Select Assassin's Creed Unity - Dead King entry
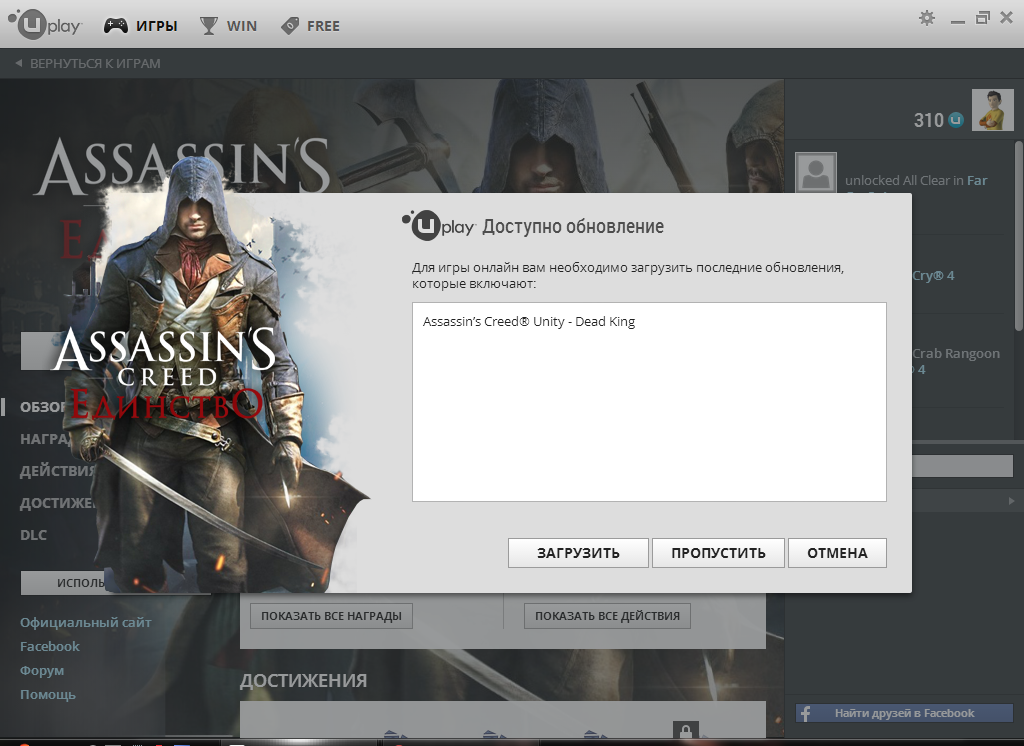Viewport: 1024px width, 746px height. [529, 321]
